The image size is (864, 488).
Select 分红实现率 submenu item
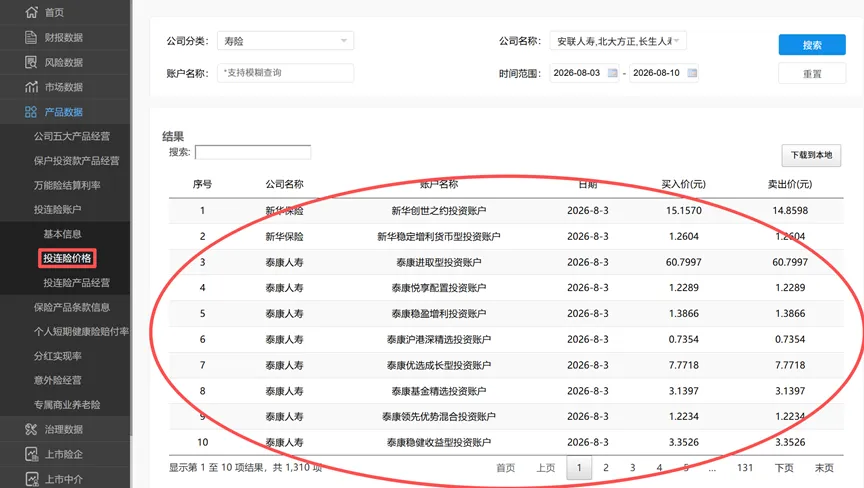tap(57, 356)
